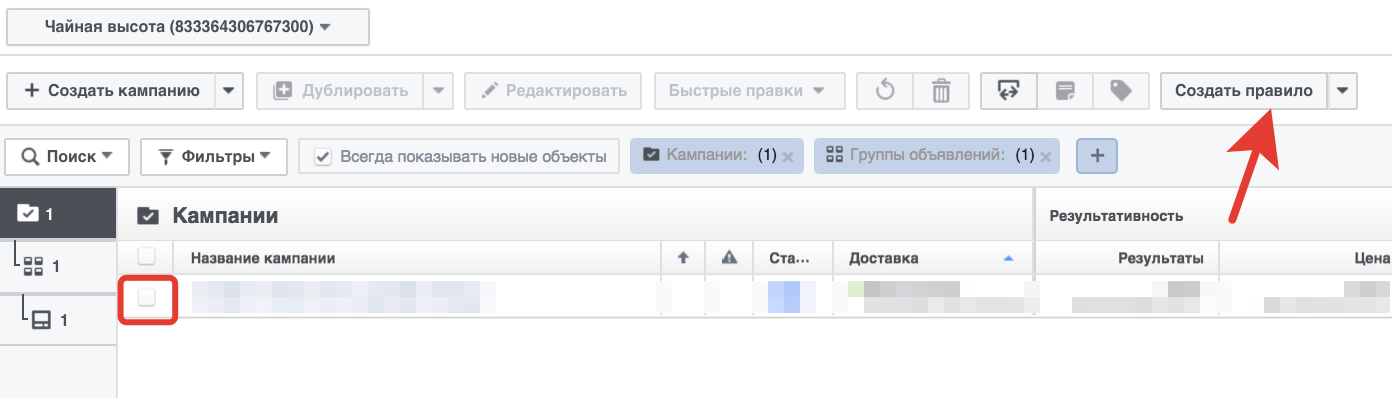
Task: Click the tag label icon
Action: (1121, 91)
